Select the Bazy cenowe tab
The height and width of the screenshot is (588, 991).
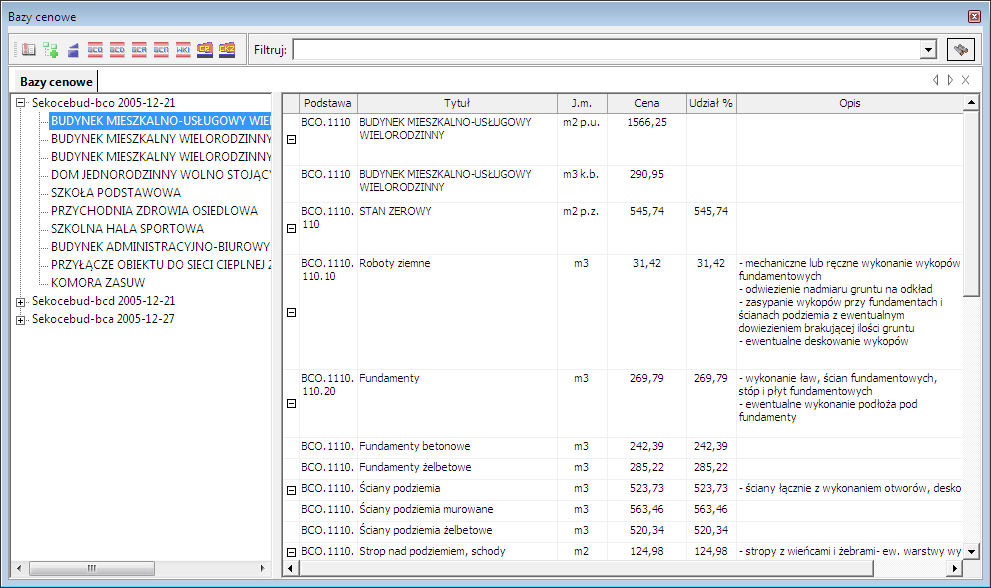tap(56, 82)
